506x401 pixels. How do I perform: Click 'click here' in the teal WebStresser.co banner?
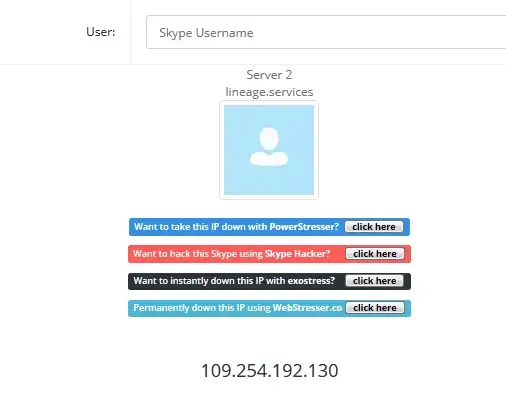pyautogui.click(x=375, y=308)
